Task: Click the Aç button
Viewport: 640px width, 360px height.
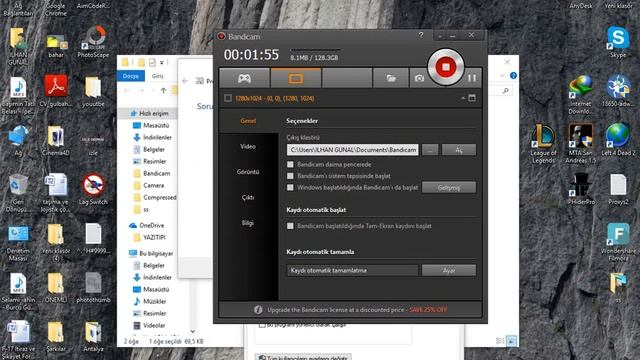Action: (x=459, y=150)
